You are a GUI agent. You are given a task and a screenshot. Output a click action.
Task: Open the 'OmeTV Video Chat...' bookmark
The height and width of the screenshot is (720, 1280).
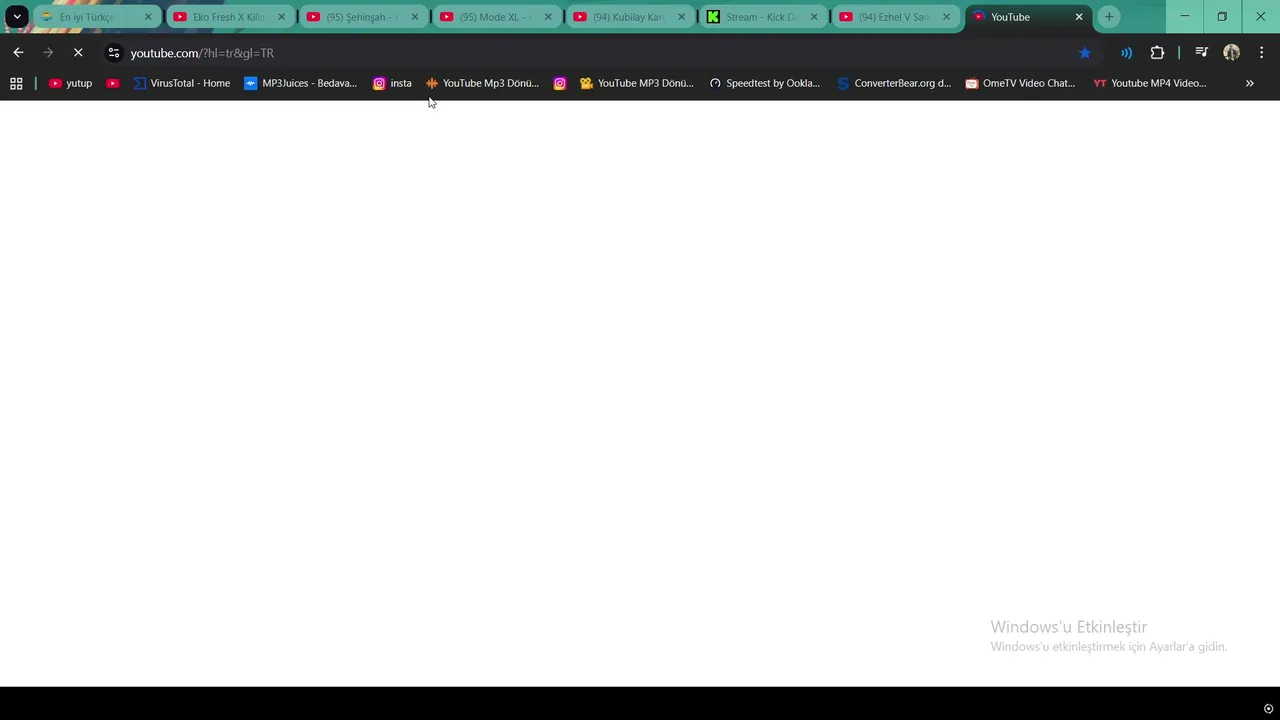pos(1020,83)
